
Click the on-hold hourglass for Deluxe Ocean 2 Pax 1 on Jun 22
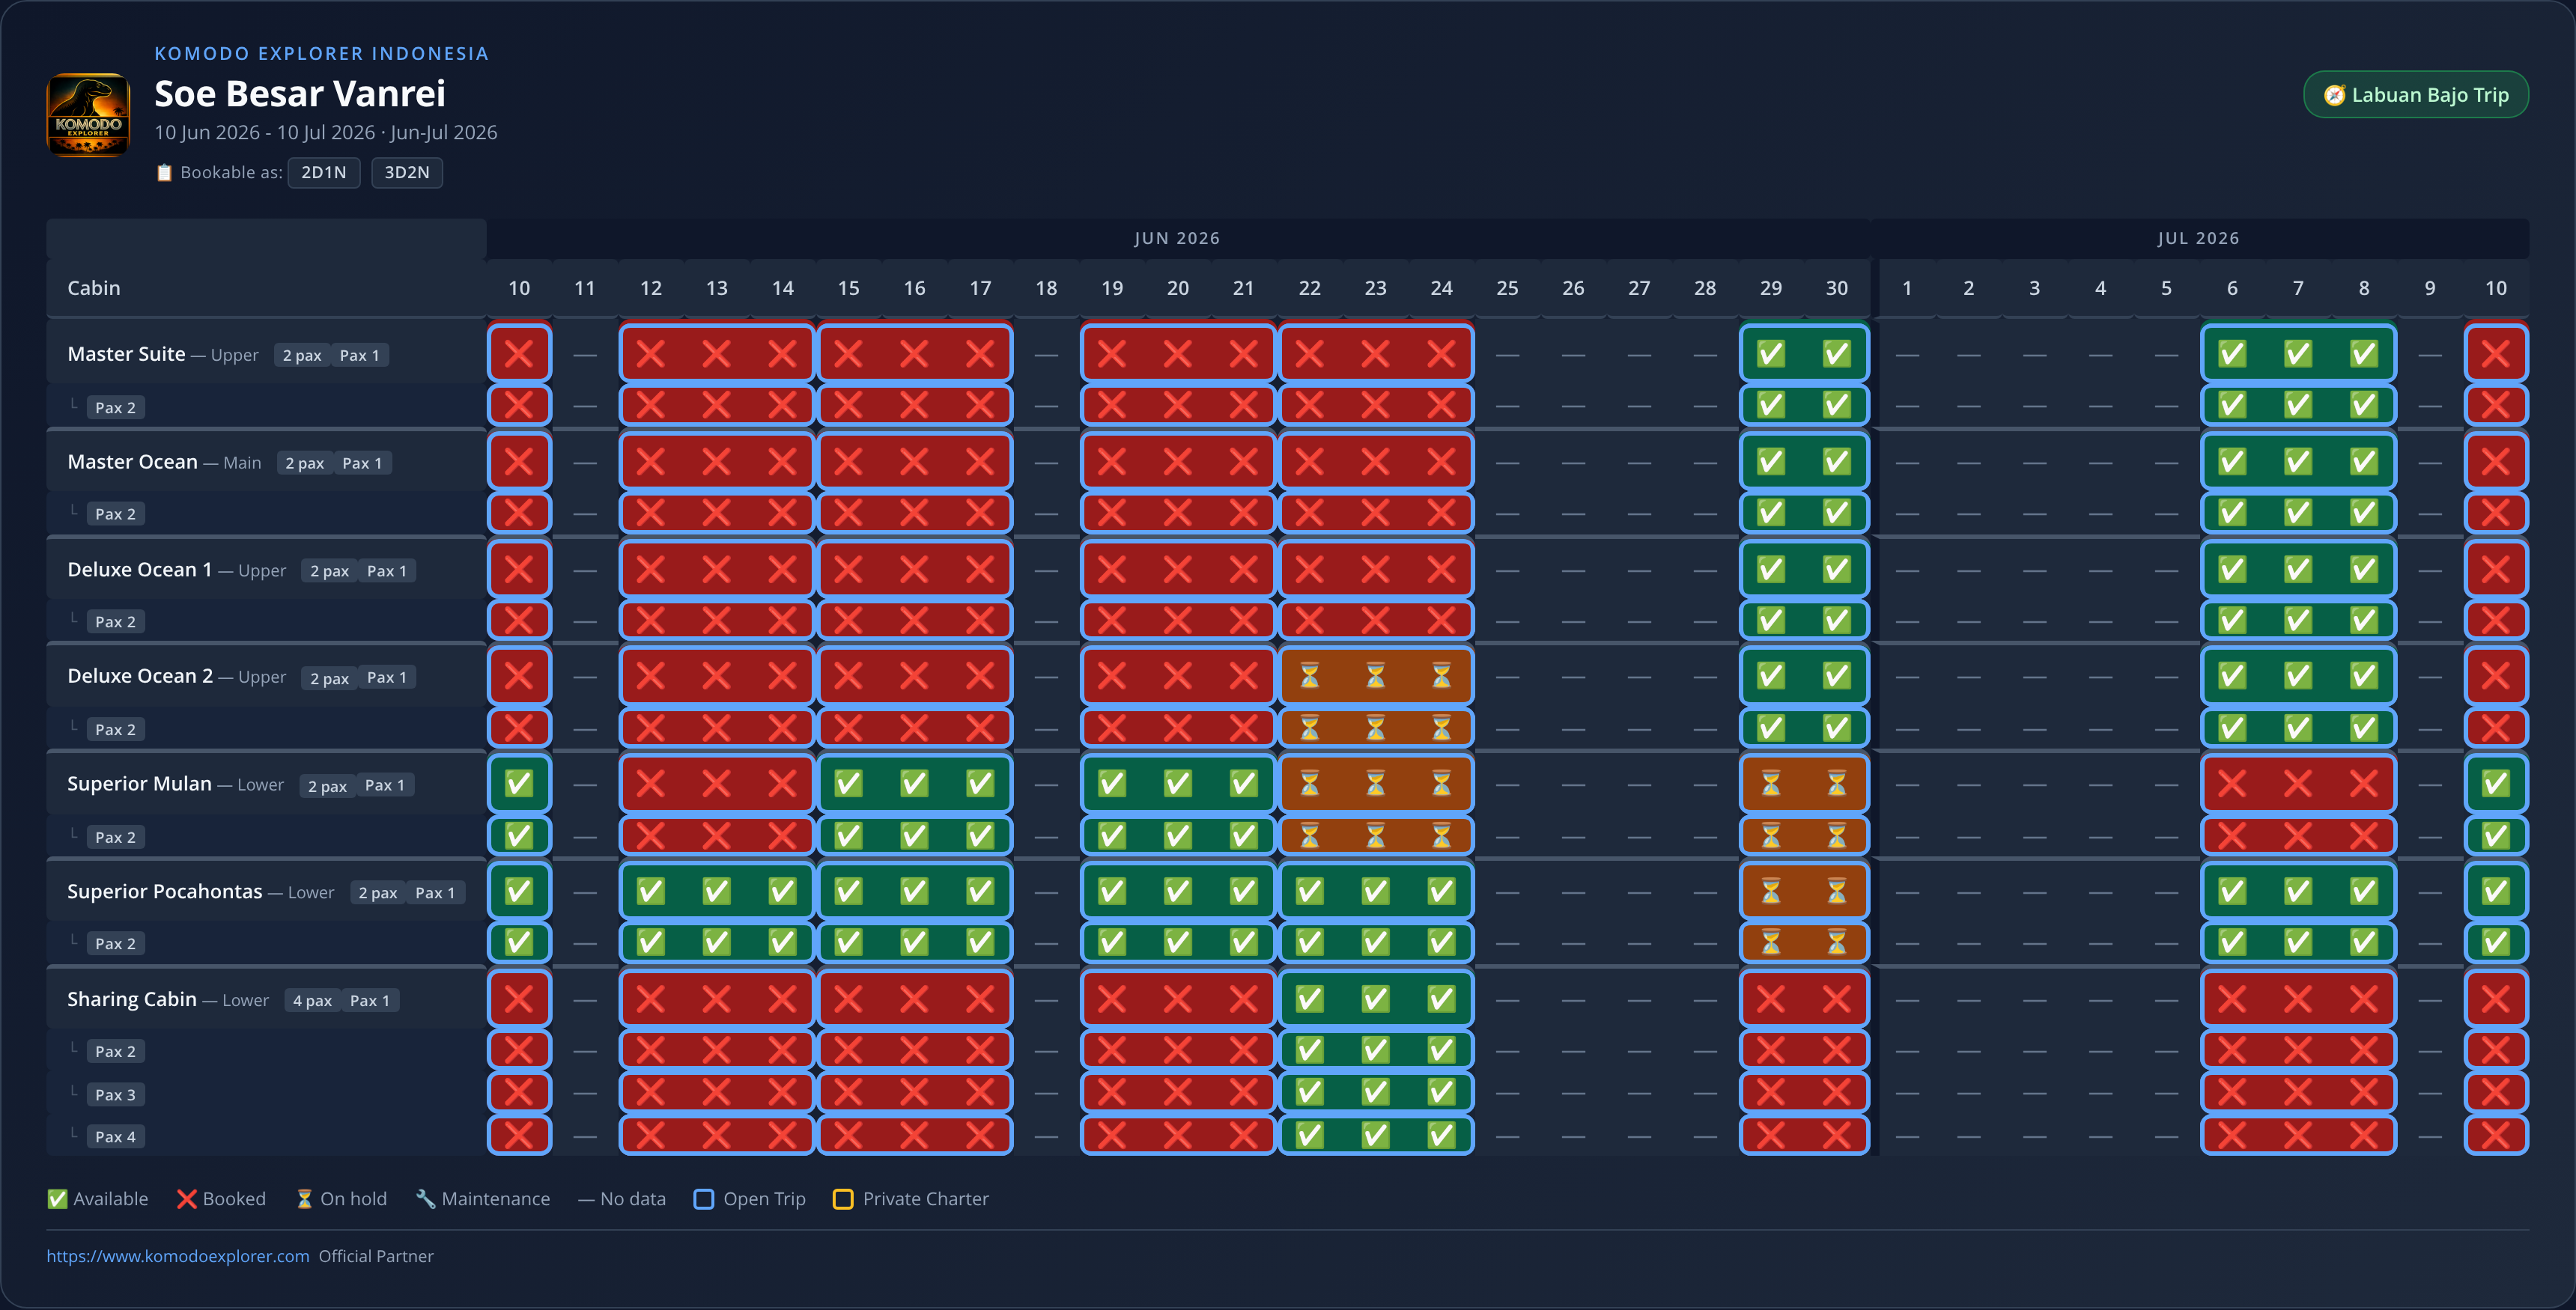click(1309, 676)
